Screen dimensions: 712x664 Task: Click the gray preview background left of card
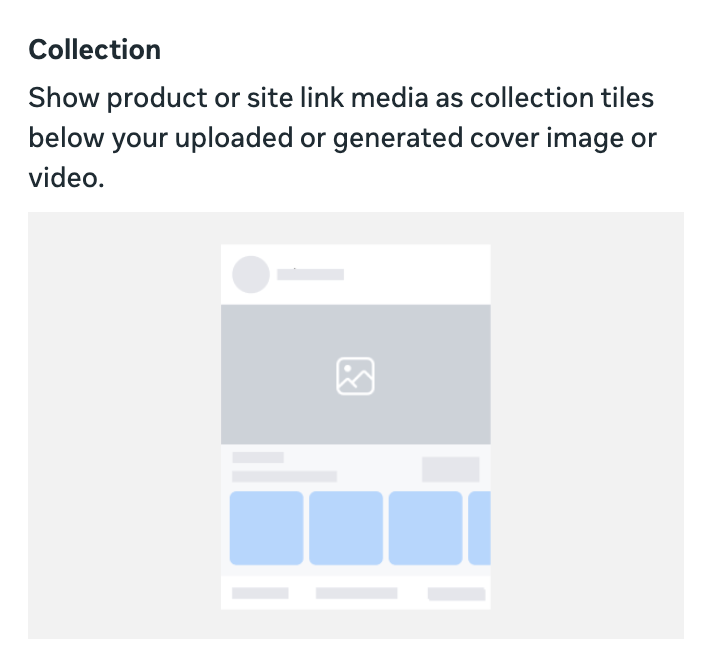pyautogui.click(x=124, y=425)
